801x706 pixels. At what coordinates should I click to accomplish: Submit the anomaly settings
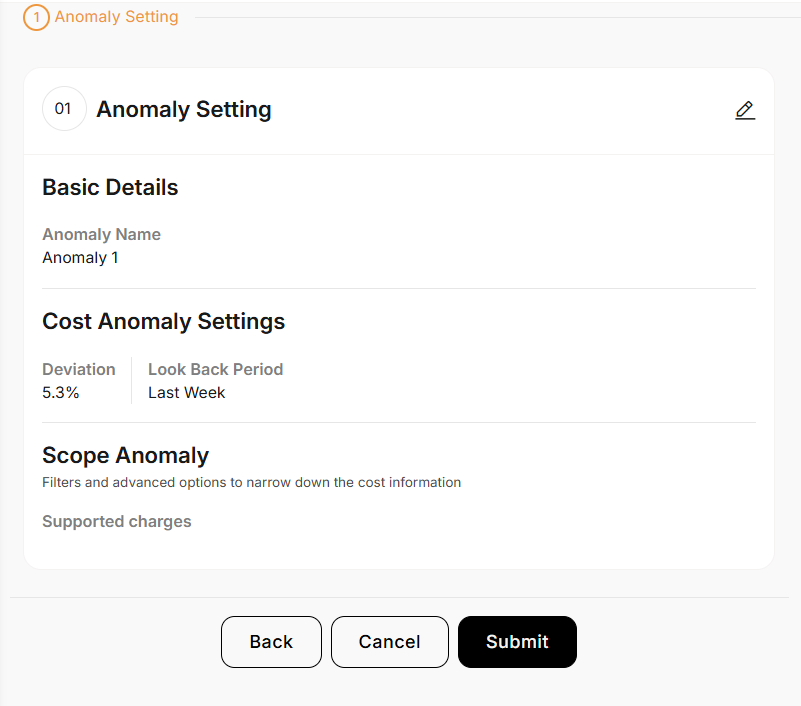[517, 642]
